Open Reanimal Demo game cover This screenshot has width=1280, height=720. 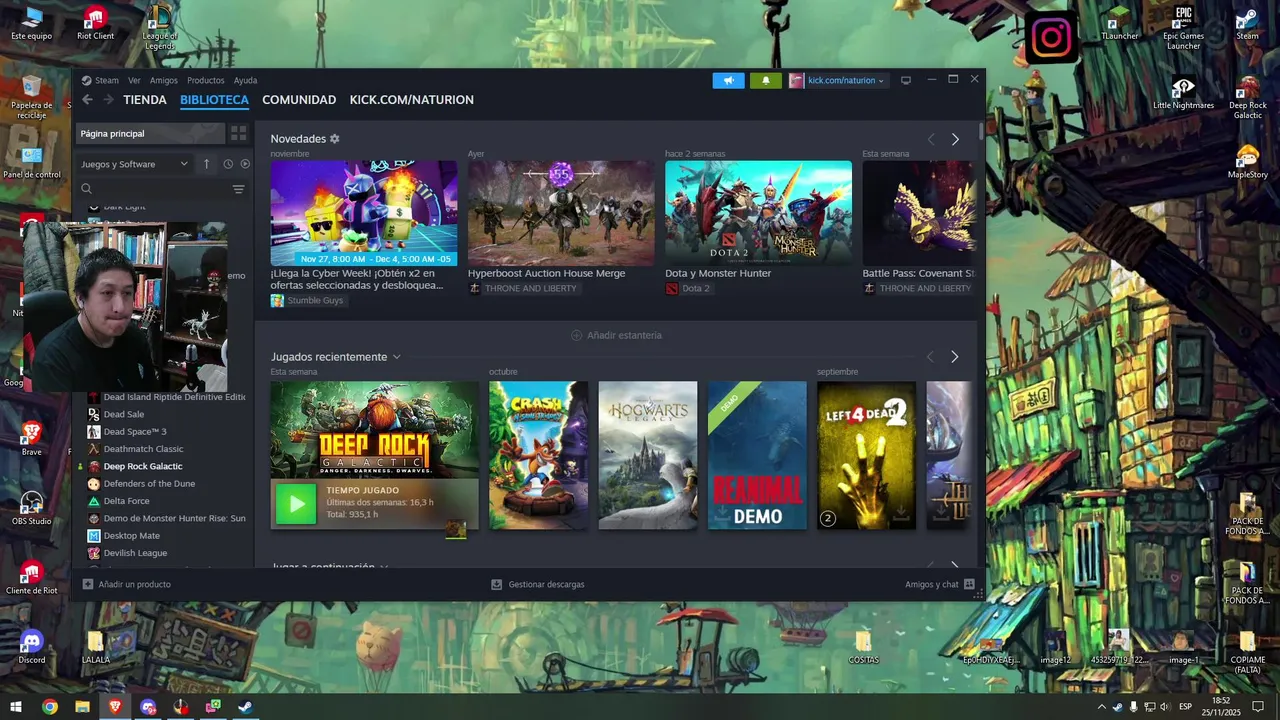(757, 455)
